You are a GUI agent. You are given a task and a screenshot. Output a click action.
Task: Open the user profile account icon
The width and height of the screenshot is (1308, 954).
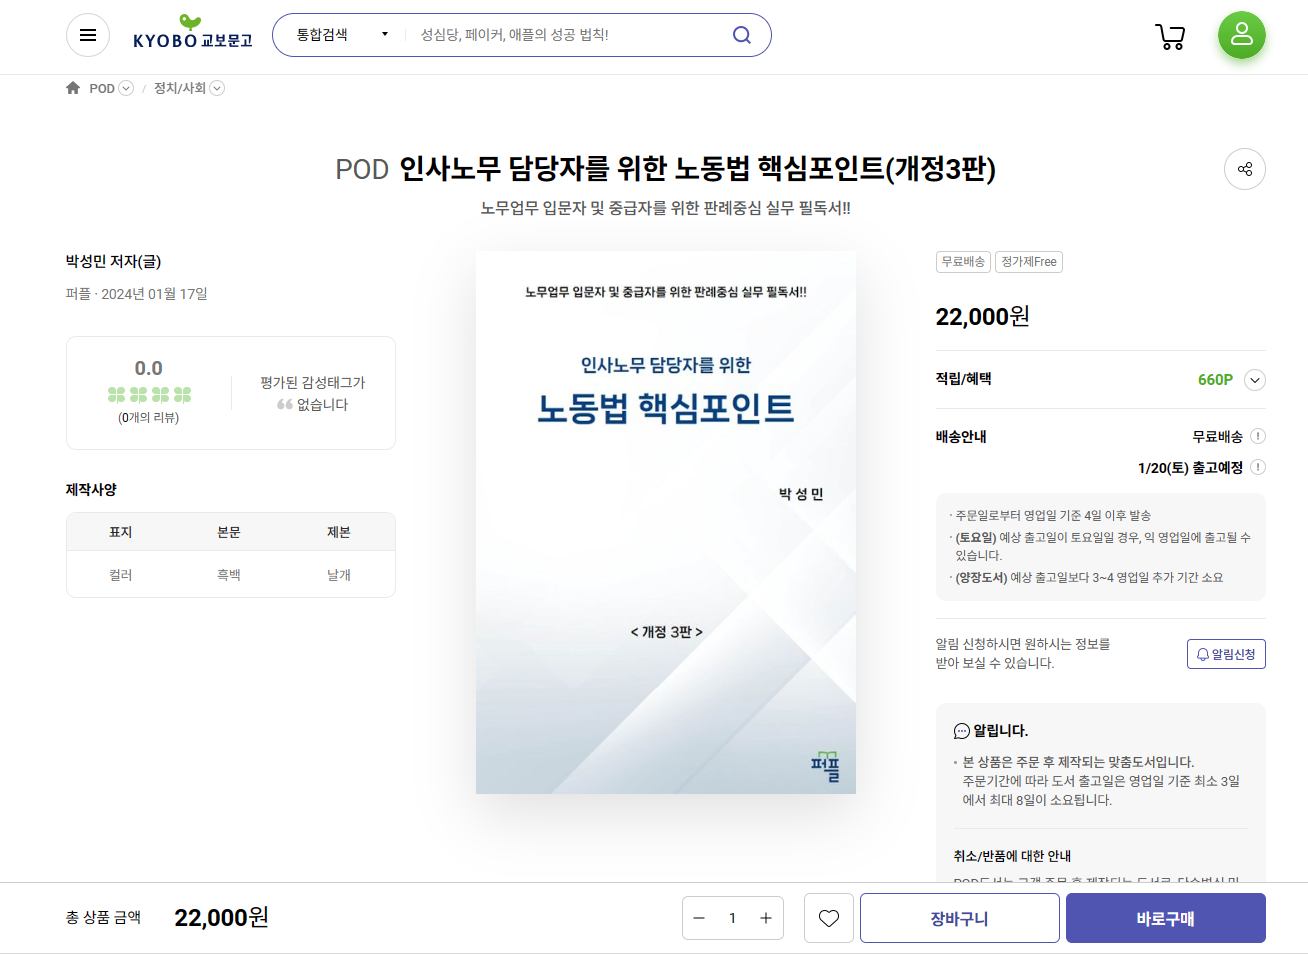1241,35
